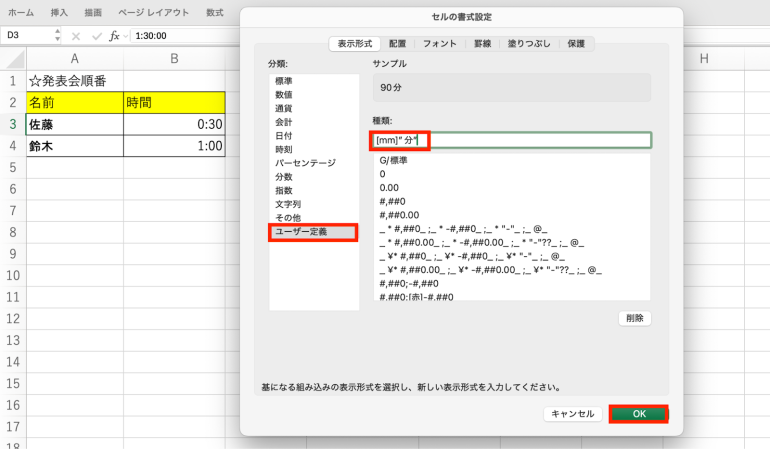Switch to the 表示形式 dialog tab
This screenshot has height=449, width=770.
355,44
